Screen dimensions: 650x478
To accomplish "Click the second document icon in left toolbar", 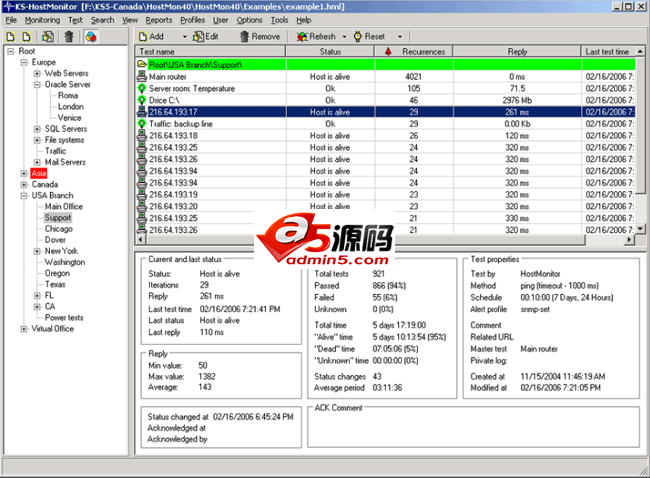I will pyautogui.click(x=27, y=37).
